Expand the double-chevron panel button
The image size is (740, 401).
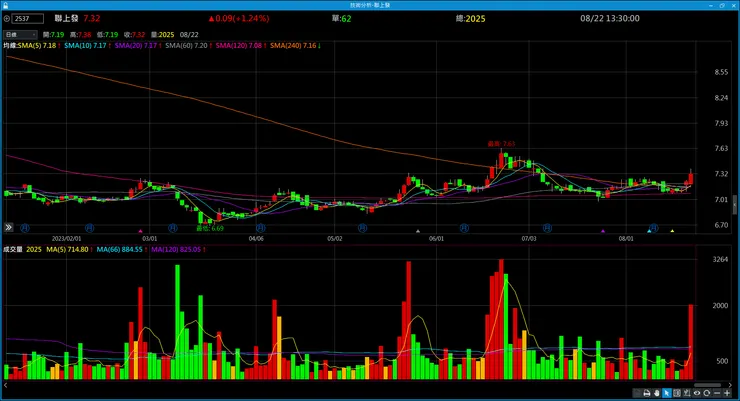click(x=8, y=227)
